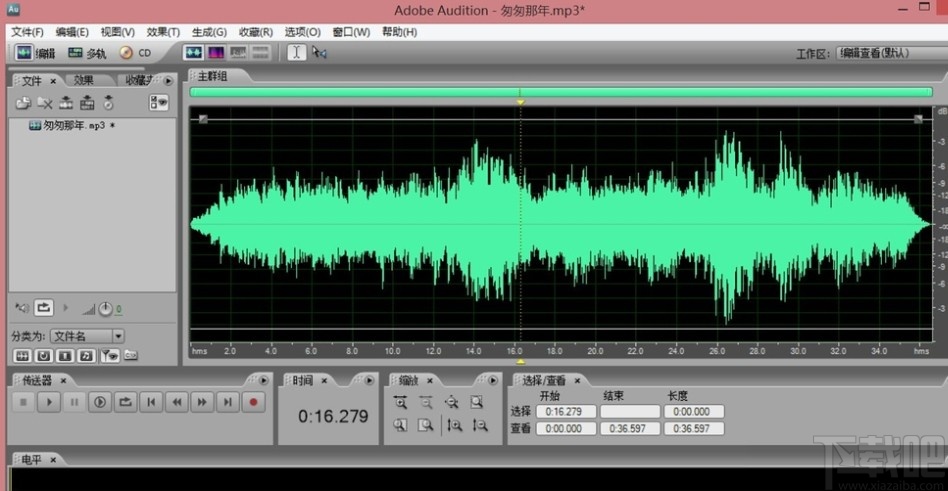Click Play to End circled-play button
The width and height of the screenshot is (948, 491).
pos(100,402)
